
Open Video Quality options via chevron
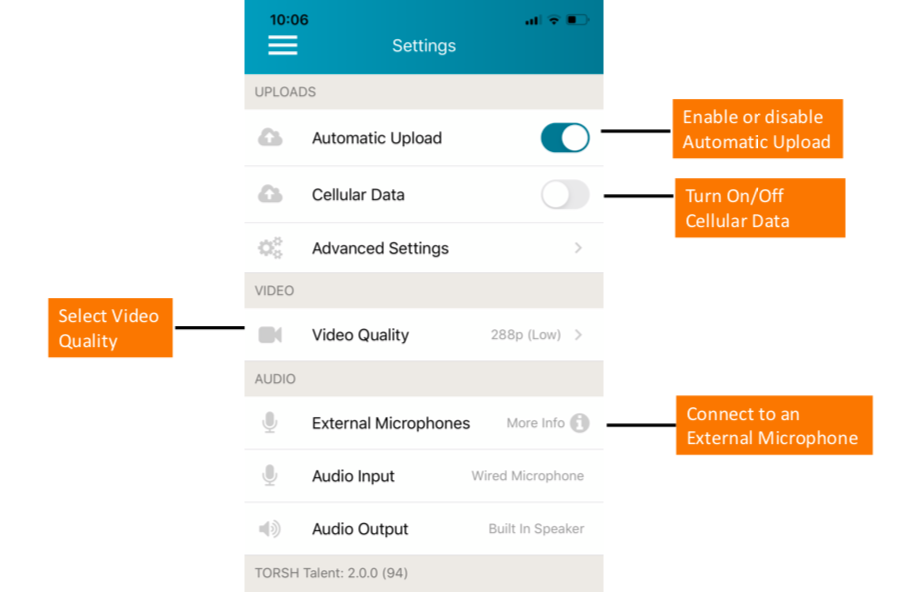pos(578,335)
